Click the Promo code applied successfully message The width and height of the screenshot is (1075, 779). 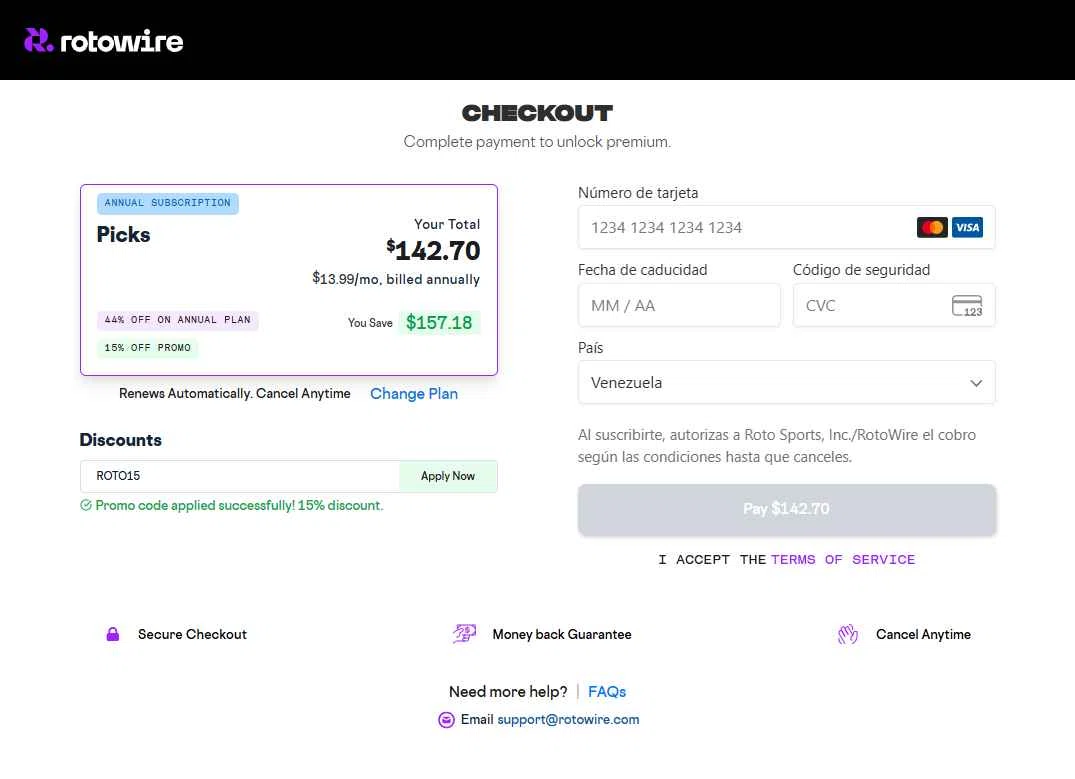[239, 505]
